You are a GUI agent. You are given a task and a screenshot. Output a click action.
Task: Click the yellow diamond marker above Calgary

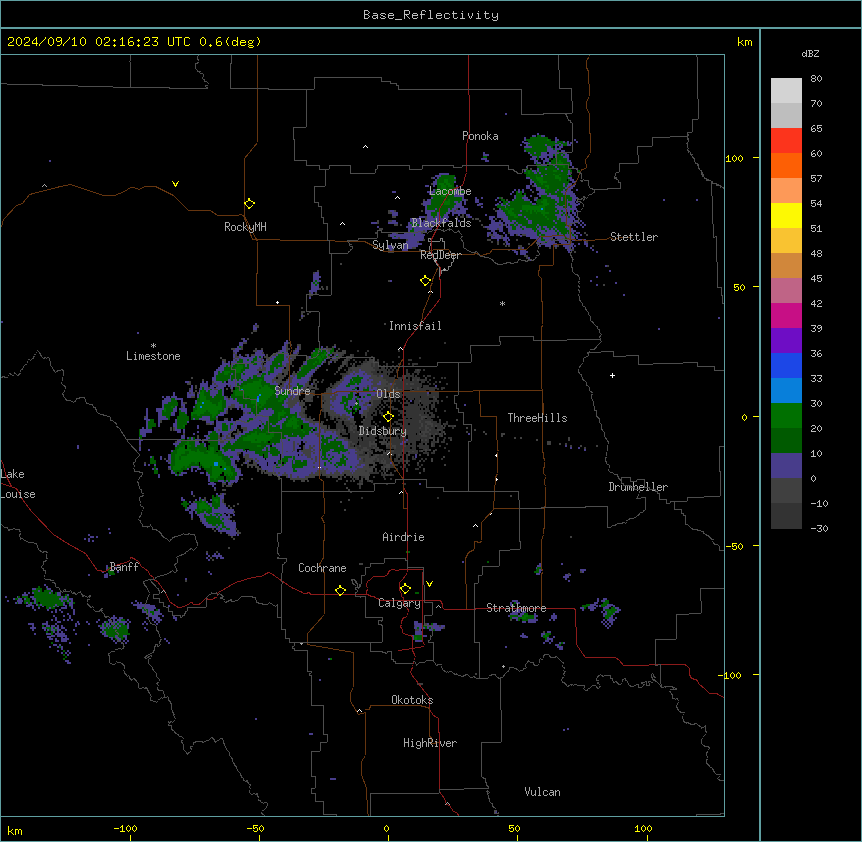pyautogui.click(x=405, y=589)
